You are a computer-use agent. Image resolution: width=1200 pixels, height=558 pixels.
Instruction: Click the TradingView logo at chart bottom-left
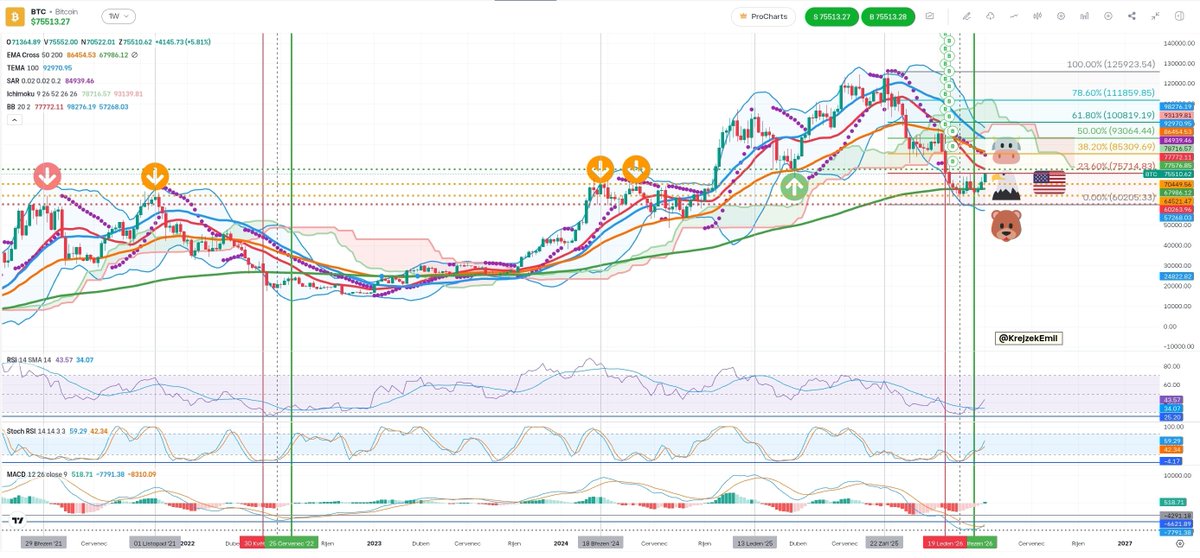point(17,519)
